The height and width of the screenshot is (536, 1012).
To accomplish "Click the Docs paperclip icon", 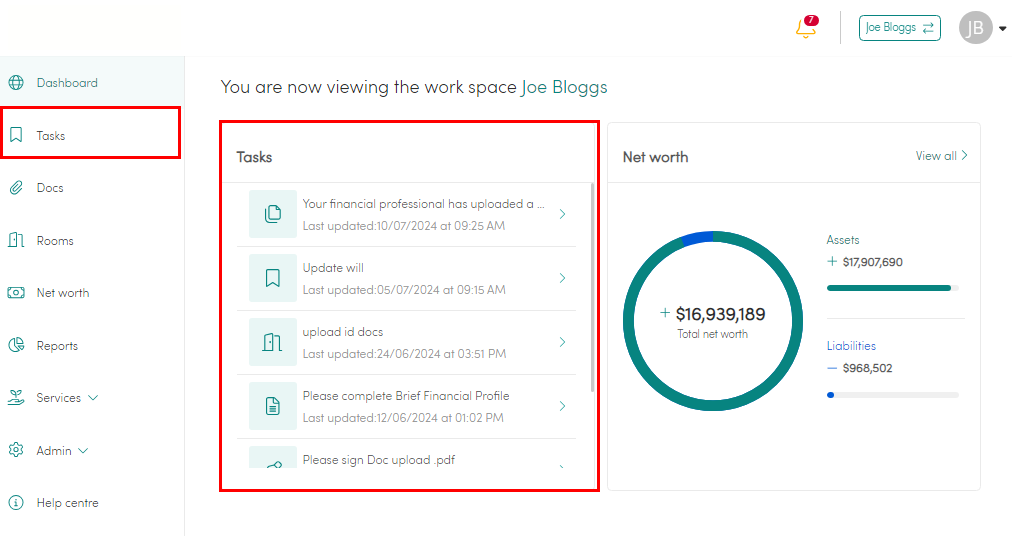I will [x=16, y=188].
